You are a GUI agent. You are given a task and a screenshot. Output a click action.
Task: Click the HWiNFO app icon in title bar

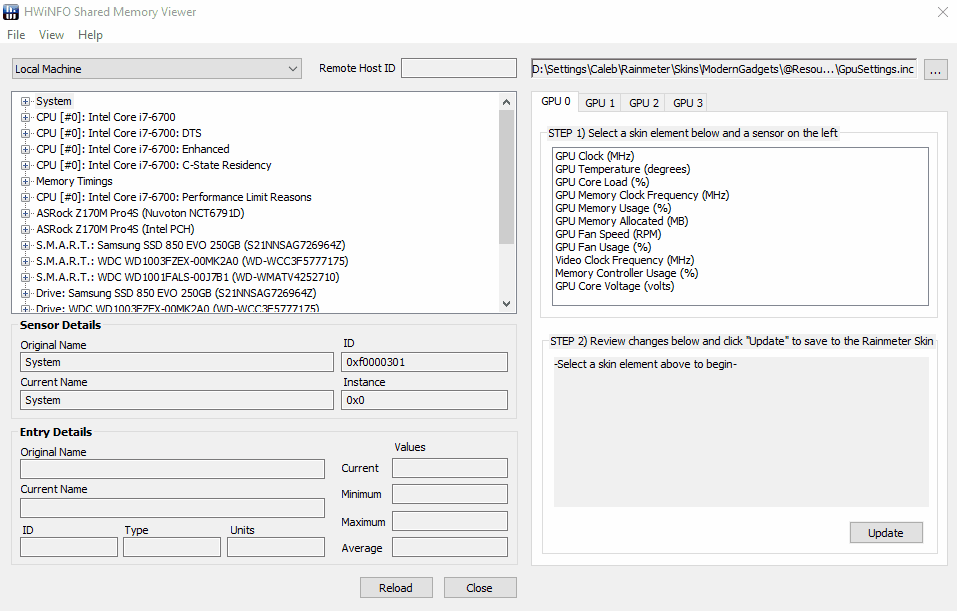click(x=11, y=12)
